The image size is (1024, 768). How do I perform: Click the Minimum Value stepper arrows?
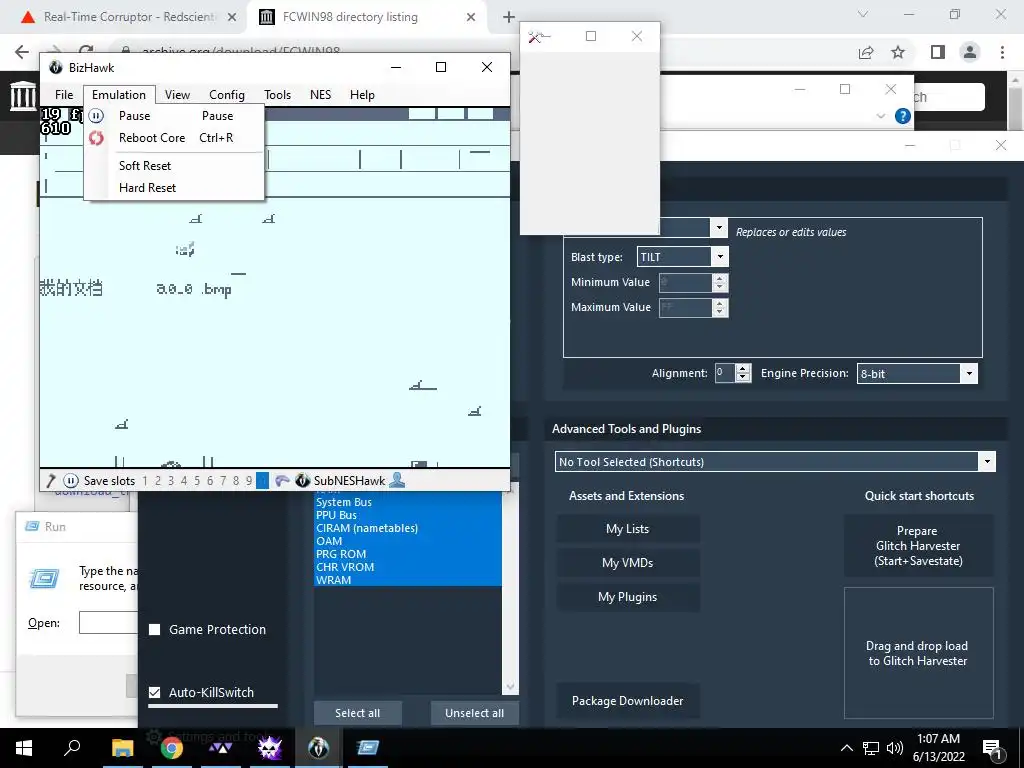point(720,282)
